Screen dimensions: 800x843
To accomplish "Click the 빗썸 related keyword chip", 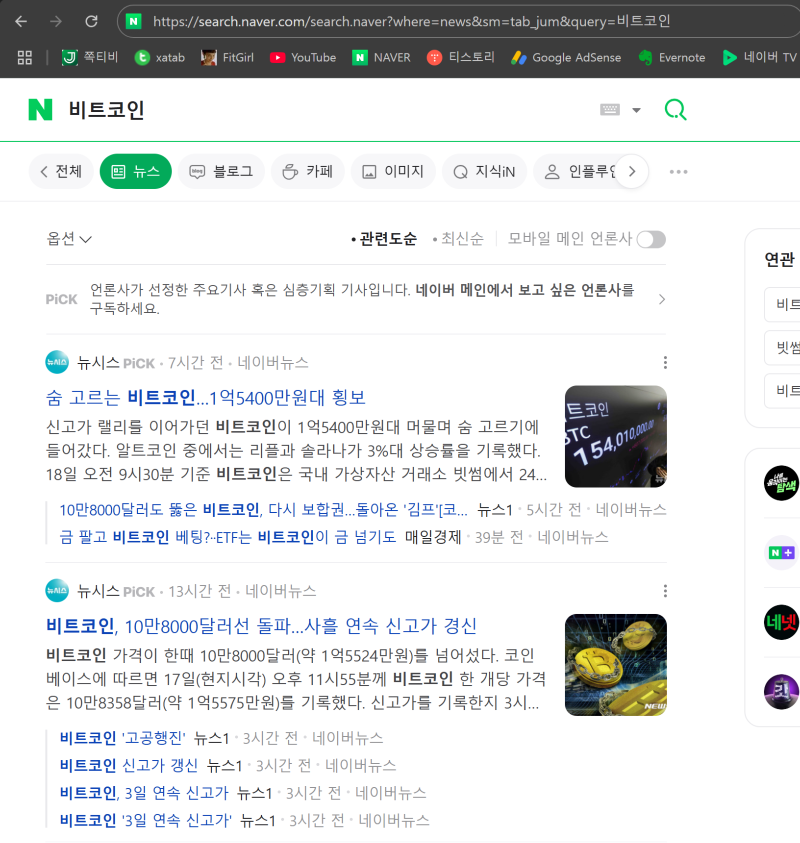I will (784, 348).
